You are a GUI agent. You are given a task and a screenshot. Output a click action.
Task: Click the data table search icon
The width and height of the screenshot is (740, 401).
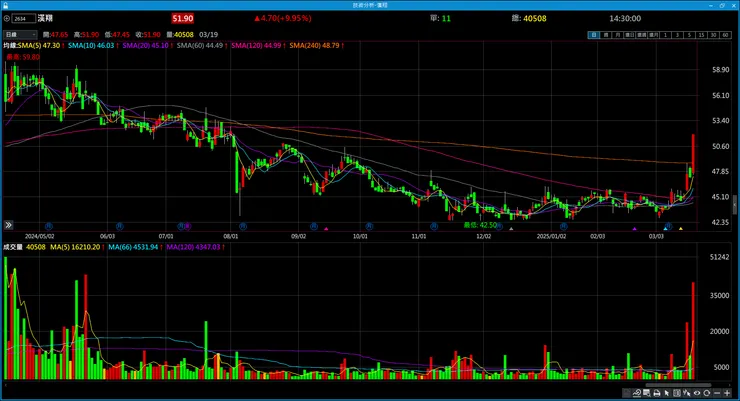click(647, 393)
